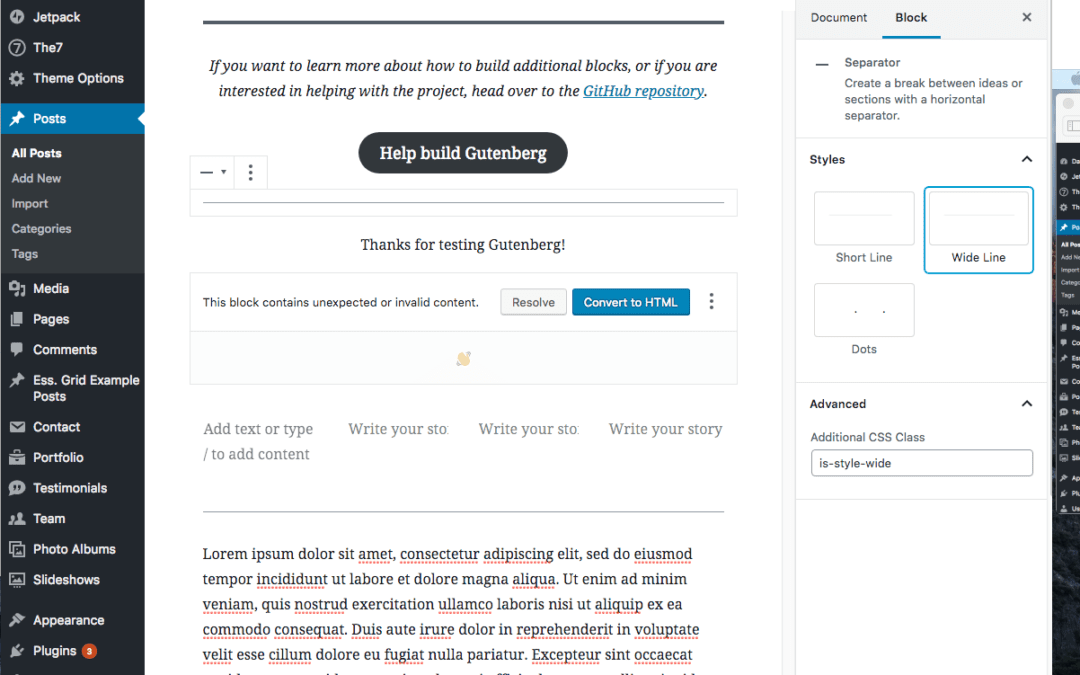Open the separator block type switcher dropdown
Screen dimensions: 1080x675
click(x=211, y=171)
